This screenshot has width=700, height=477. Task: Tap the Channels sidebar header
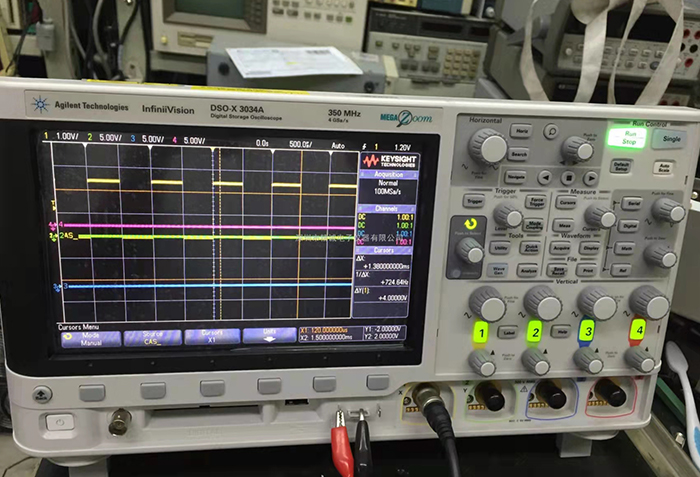[x=386, y=209]
